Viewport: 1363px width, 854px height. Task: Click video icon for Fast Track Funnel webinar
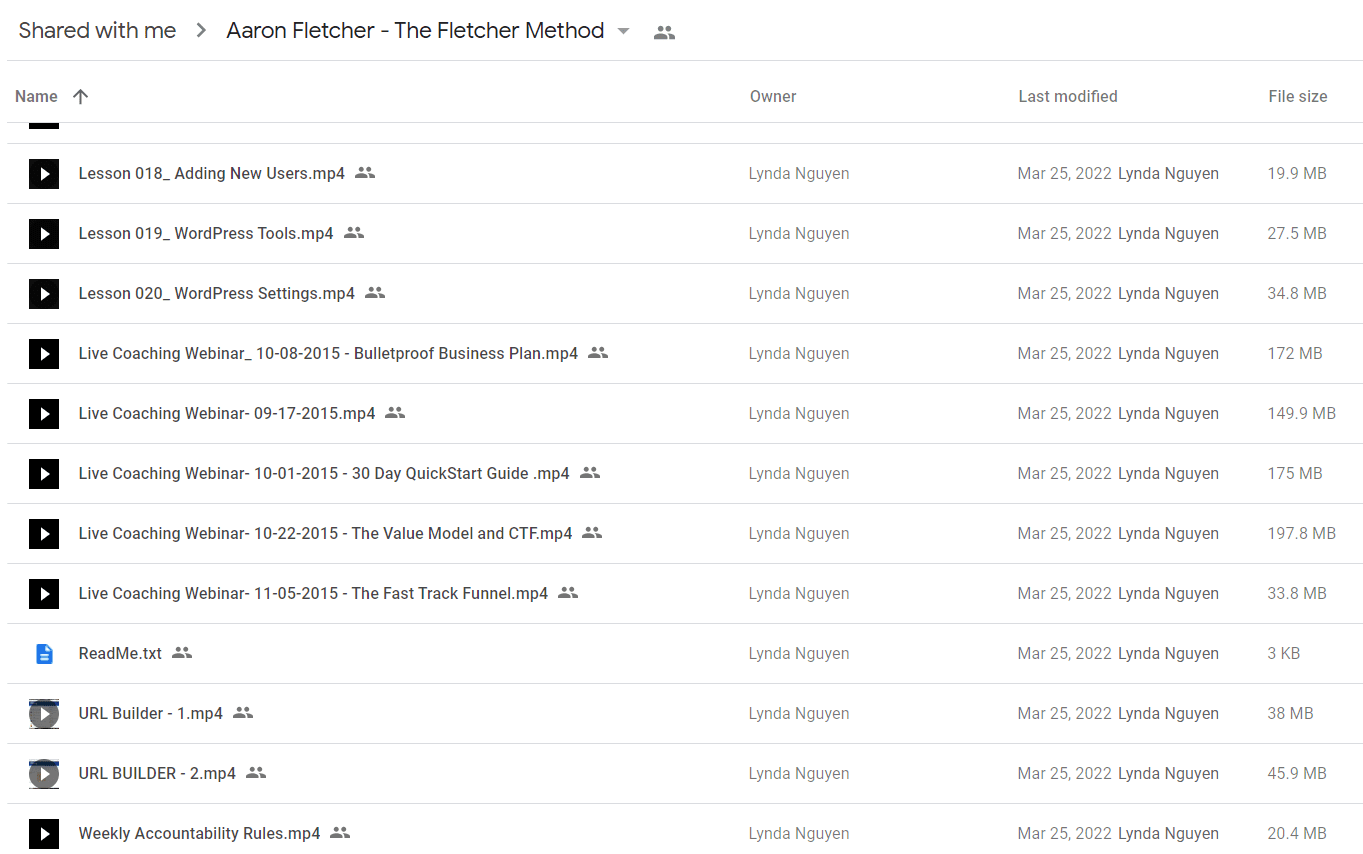pos(44,594)
